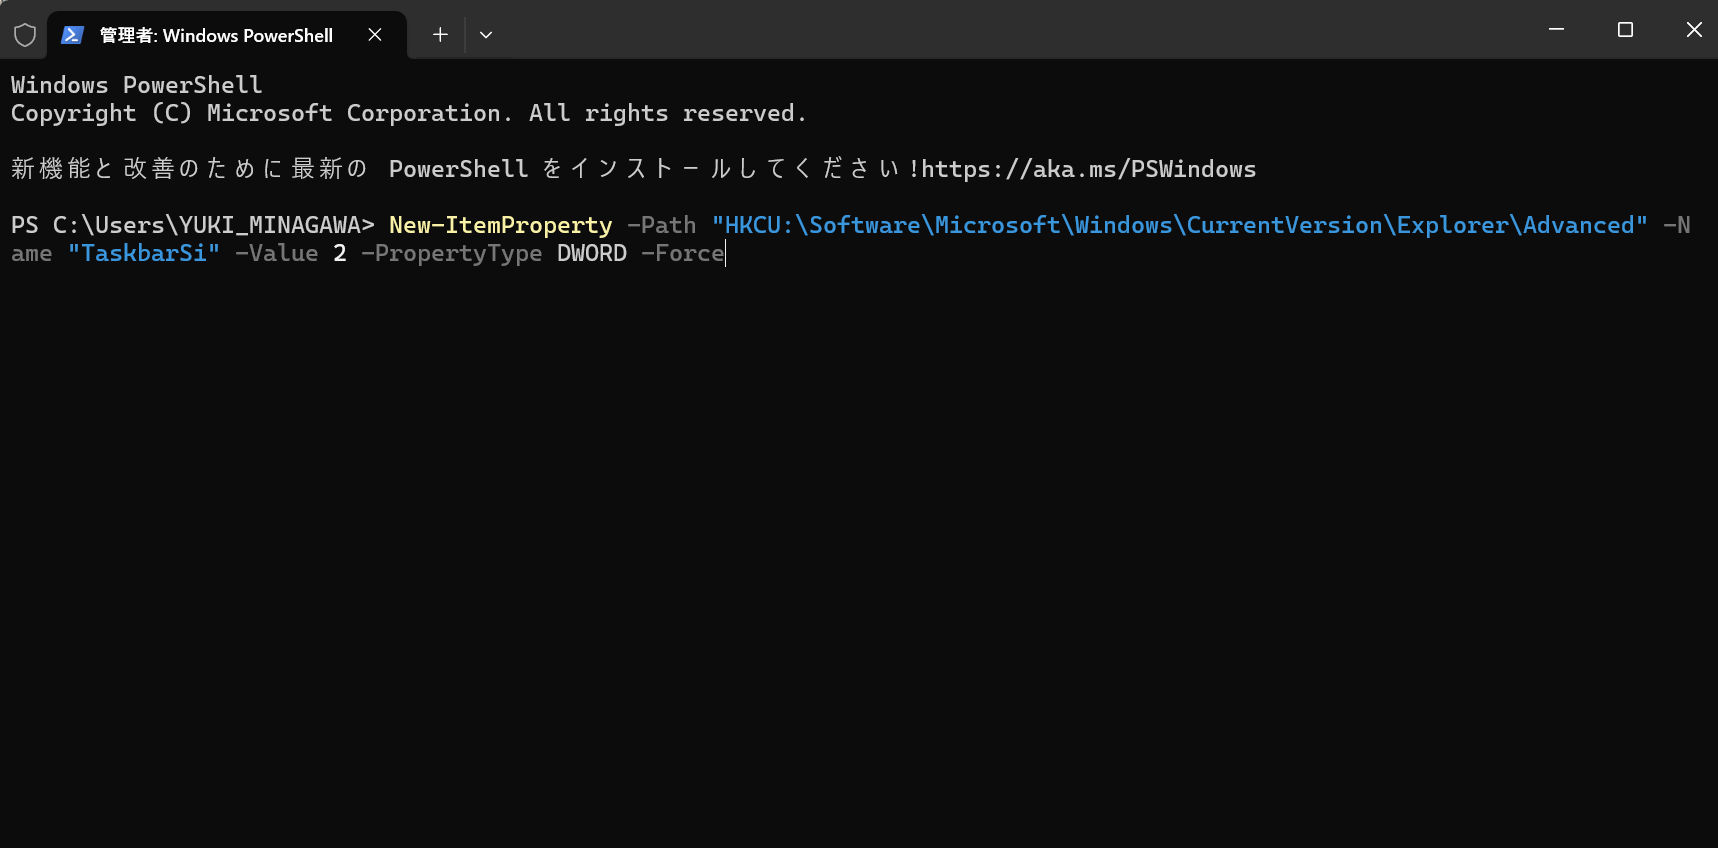Close the terminal window

coord(1693,30)
